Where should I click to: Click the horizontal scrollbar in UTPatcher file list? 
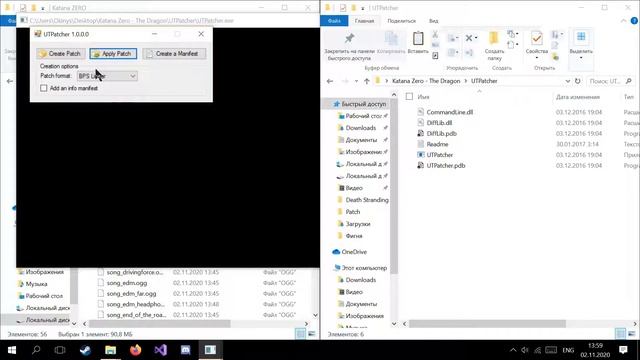tap(487, 324)
